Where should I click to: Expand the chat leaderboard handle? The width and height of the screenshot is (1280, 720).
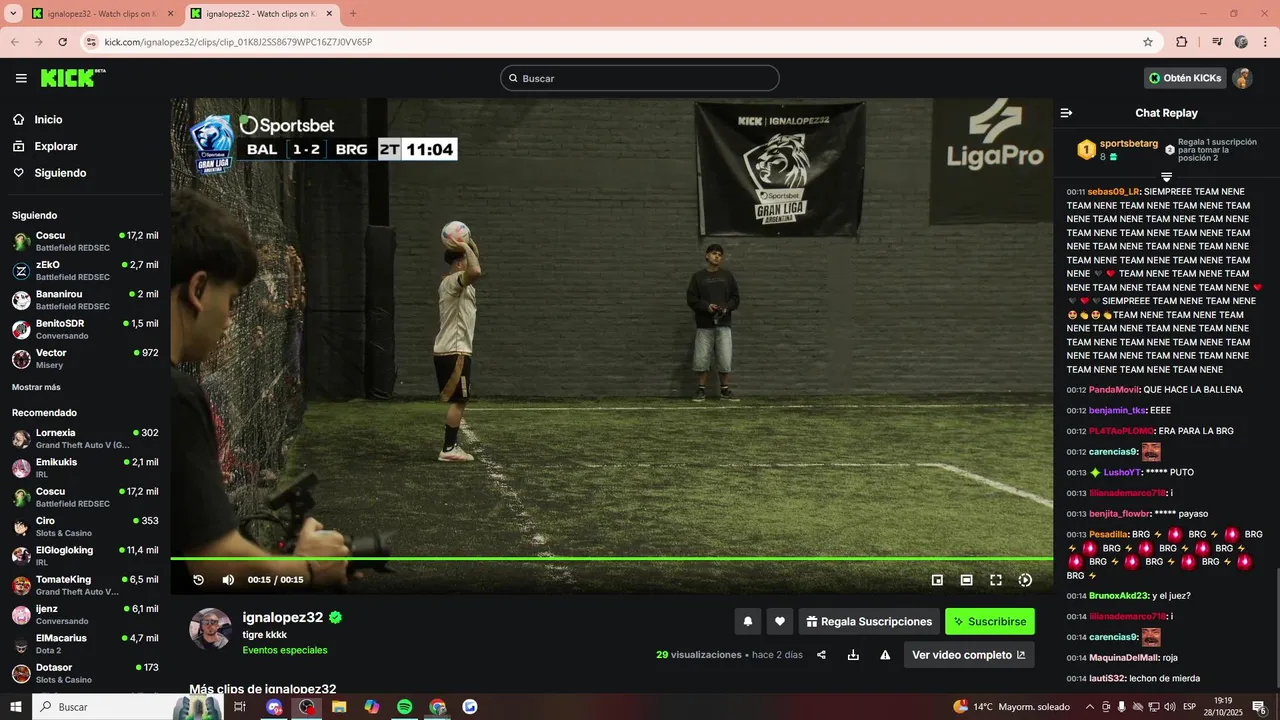[1166, 177]
